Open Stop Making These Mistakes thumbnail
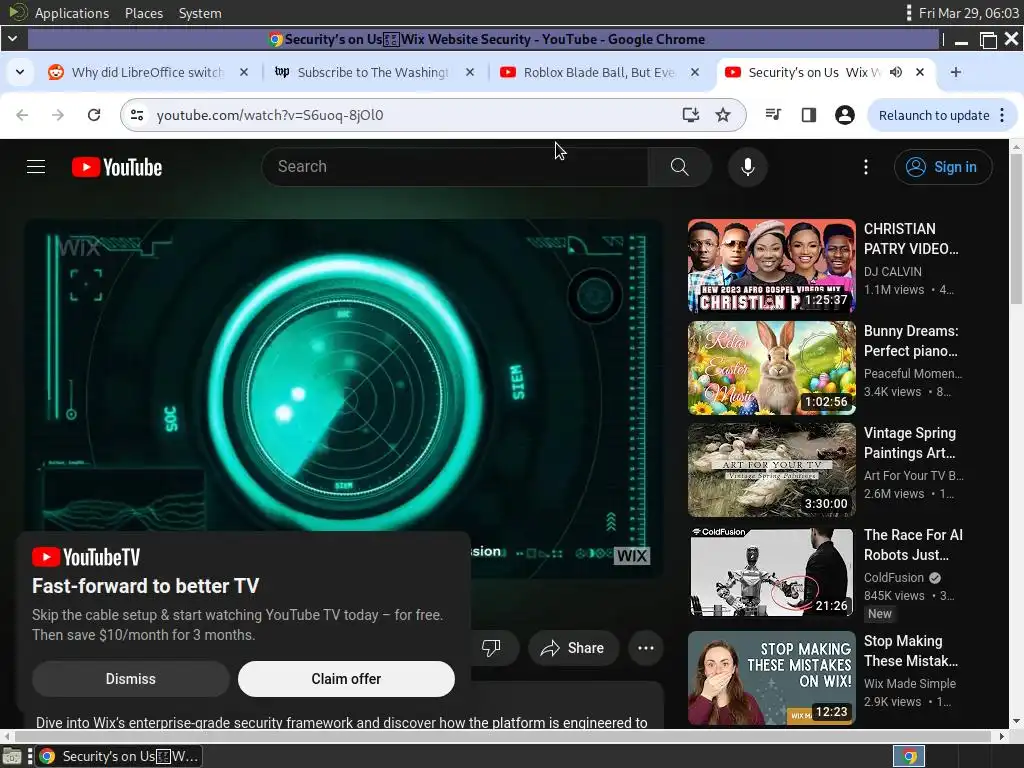The height and width of the screenshot is (768, 1024). (771, 678)
